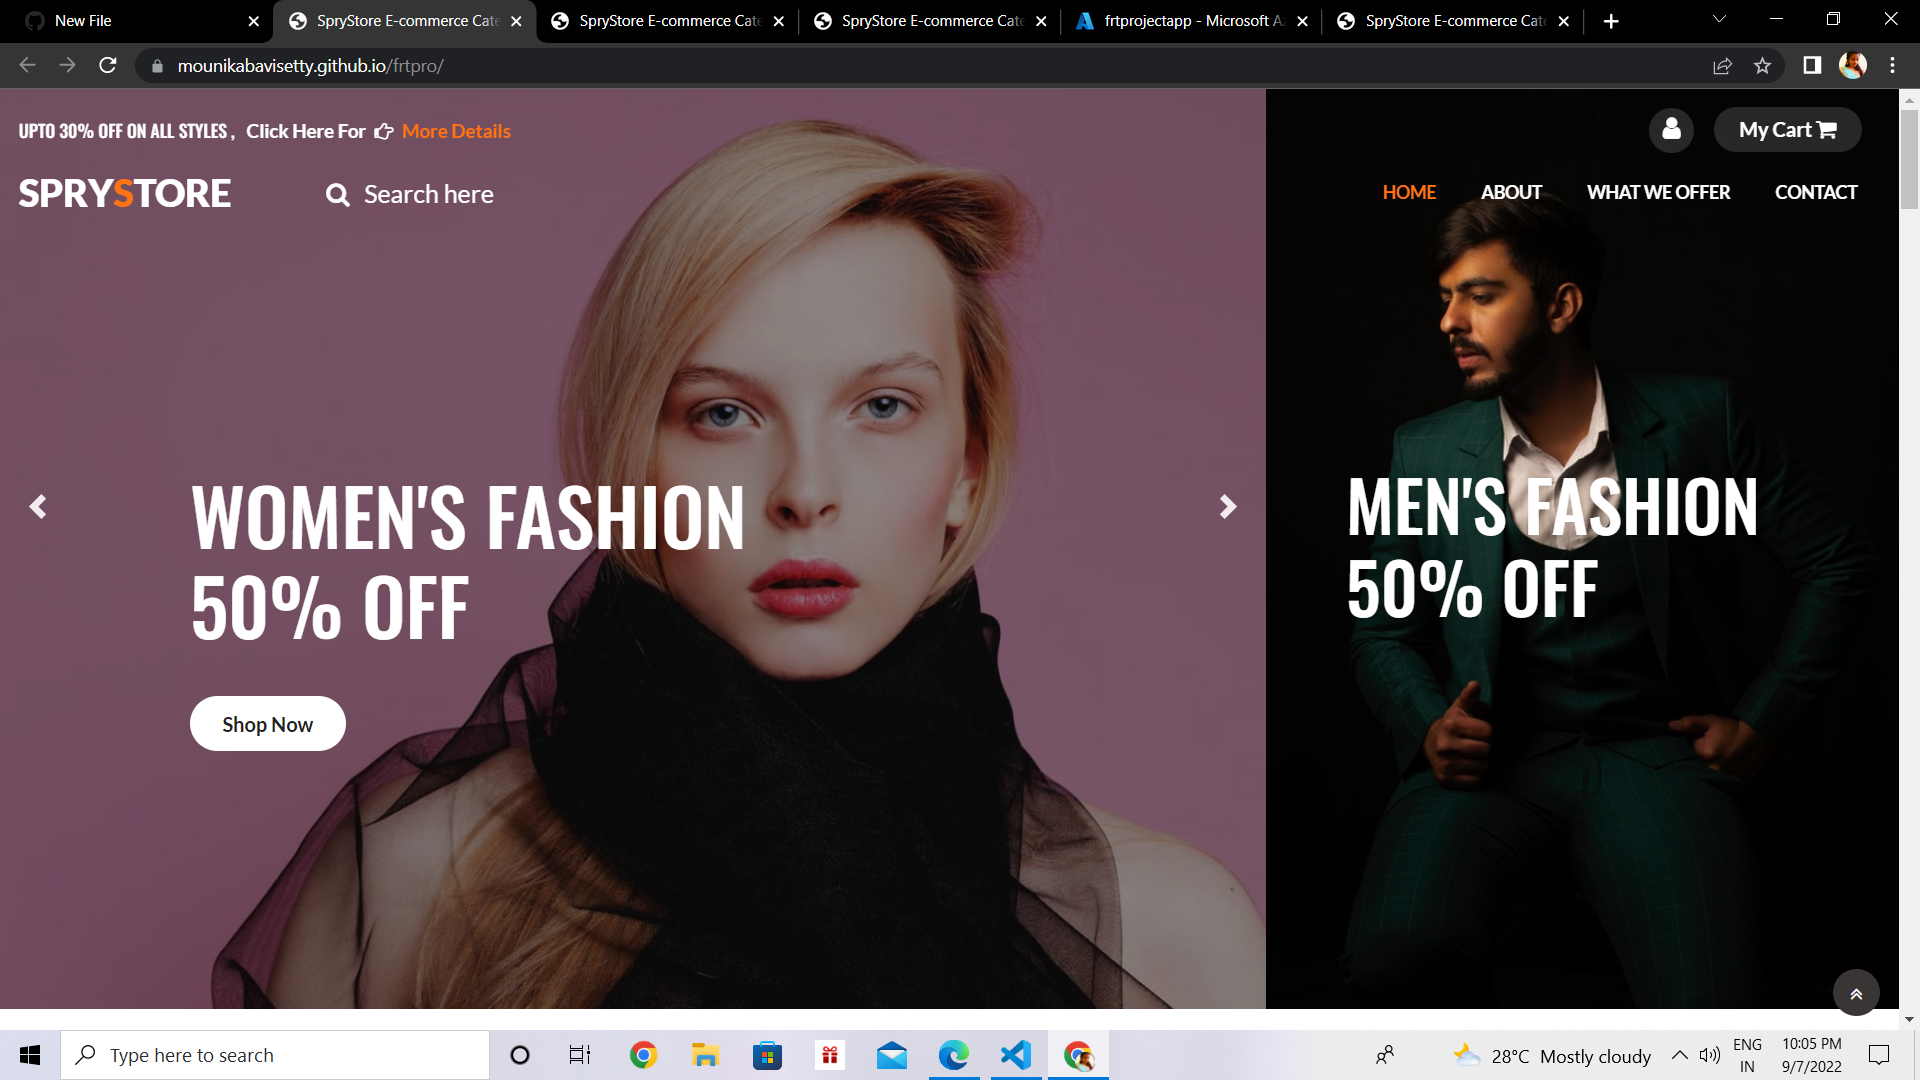The width and height of the screenshot is (1920, 1080).
Task: Expand tab search chevron
Action: (x=1719, y=20)
